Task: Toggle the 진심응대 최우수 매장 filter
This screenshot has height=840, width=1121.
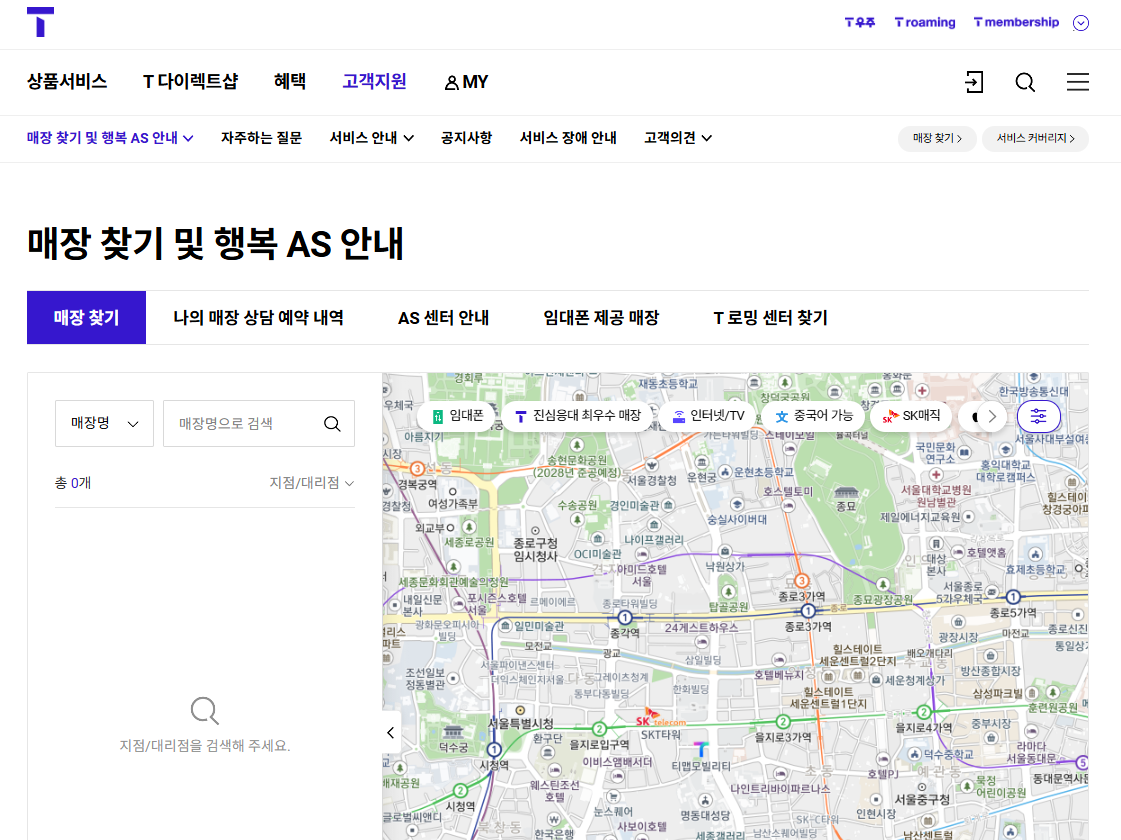Action: pos(578,416)
